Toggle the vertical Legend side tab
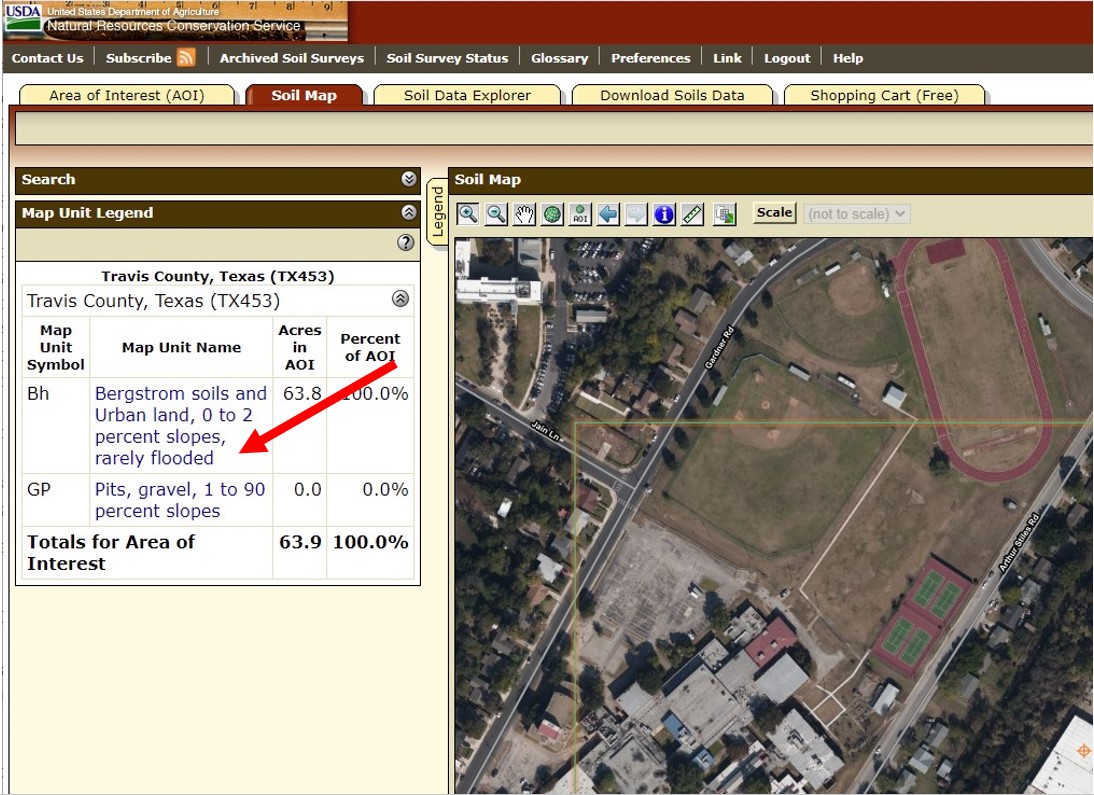 pyautogui.click(x=437, y=212)
